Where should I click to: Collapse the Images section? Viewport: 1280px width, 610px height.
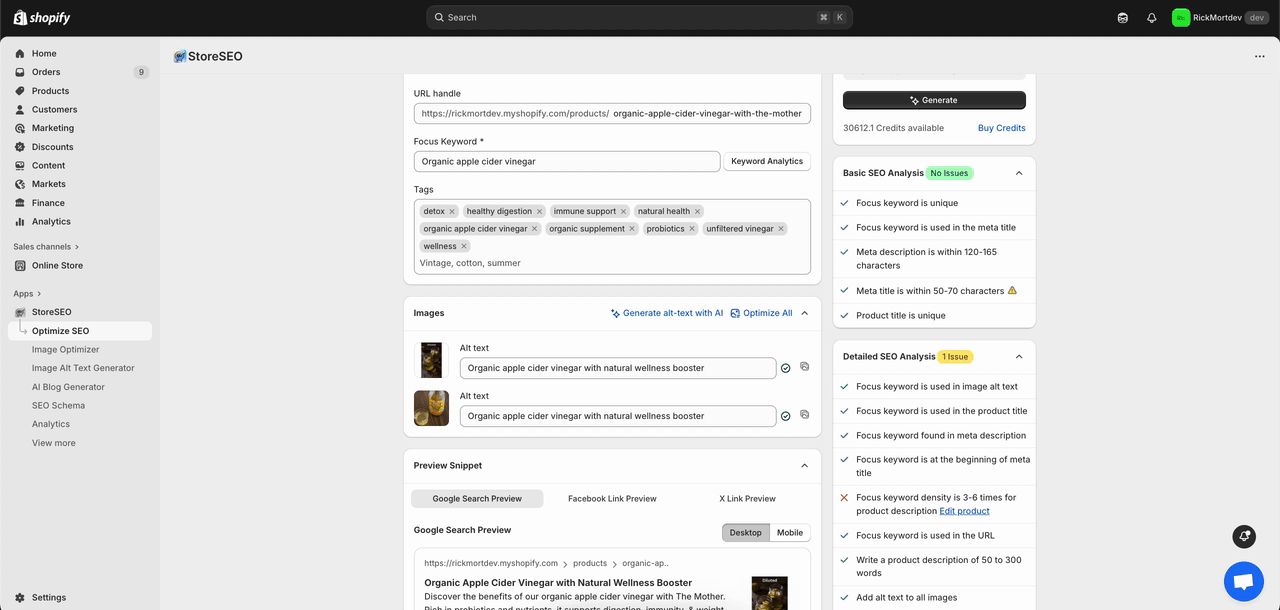pyautogui.click(x=805, y=313)
